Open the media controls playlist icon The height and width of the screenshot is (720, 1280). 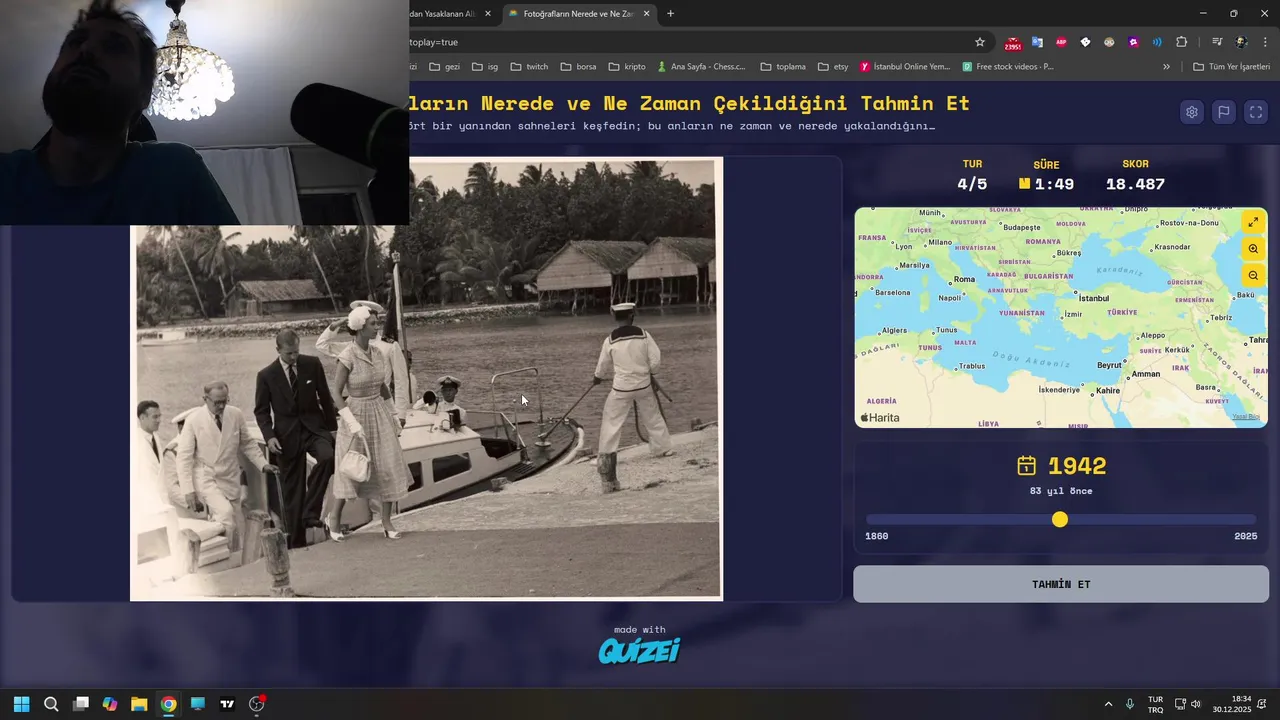1217,42
